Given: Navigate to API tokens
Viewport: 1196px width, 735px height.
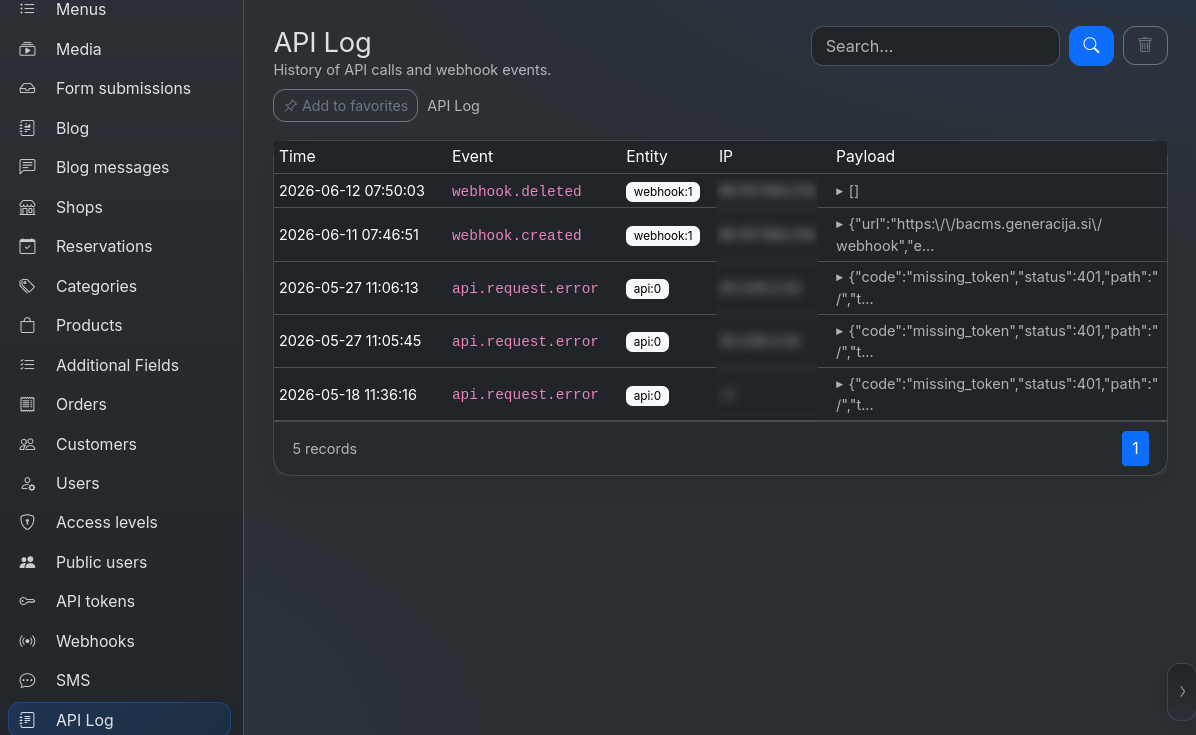Looking at the screenshot, I should point(95,602).
